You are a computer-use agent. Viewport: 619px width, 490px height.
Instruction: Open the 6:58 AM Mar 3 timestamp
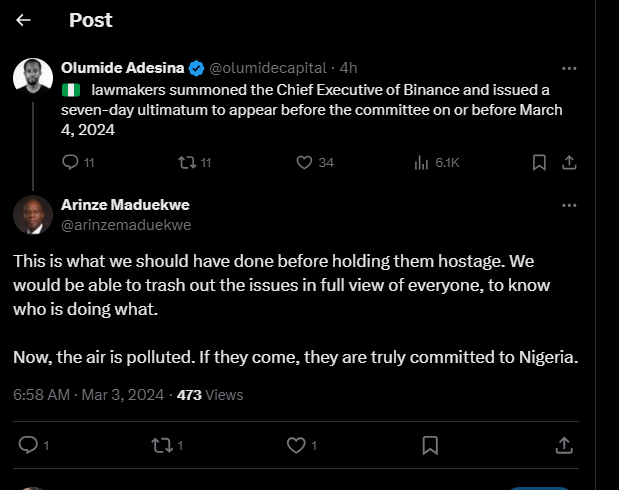pos(89,395)
